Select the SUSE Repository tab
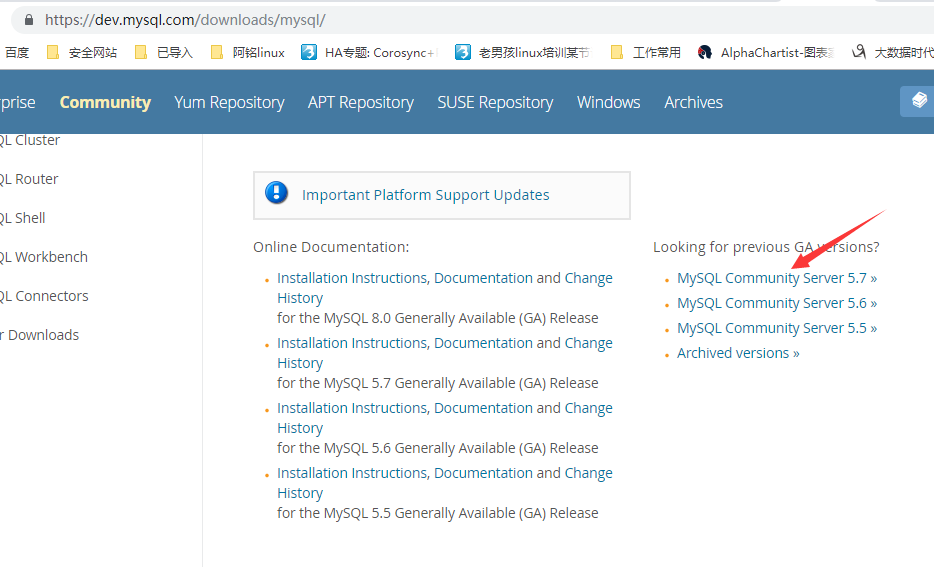This screenshot has width=934, height=567. tap(495, 102)
